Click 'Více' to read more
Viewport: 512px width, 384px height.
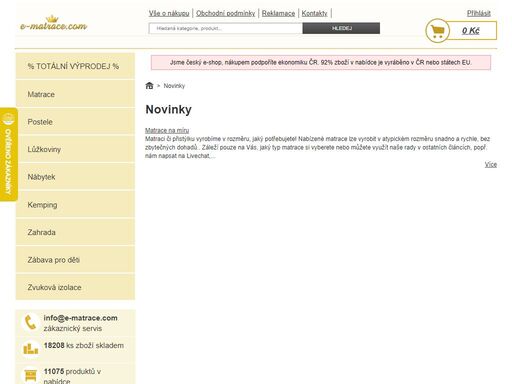pyautogui.click(x=491, y=164)
